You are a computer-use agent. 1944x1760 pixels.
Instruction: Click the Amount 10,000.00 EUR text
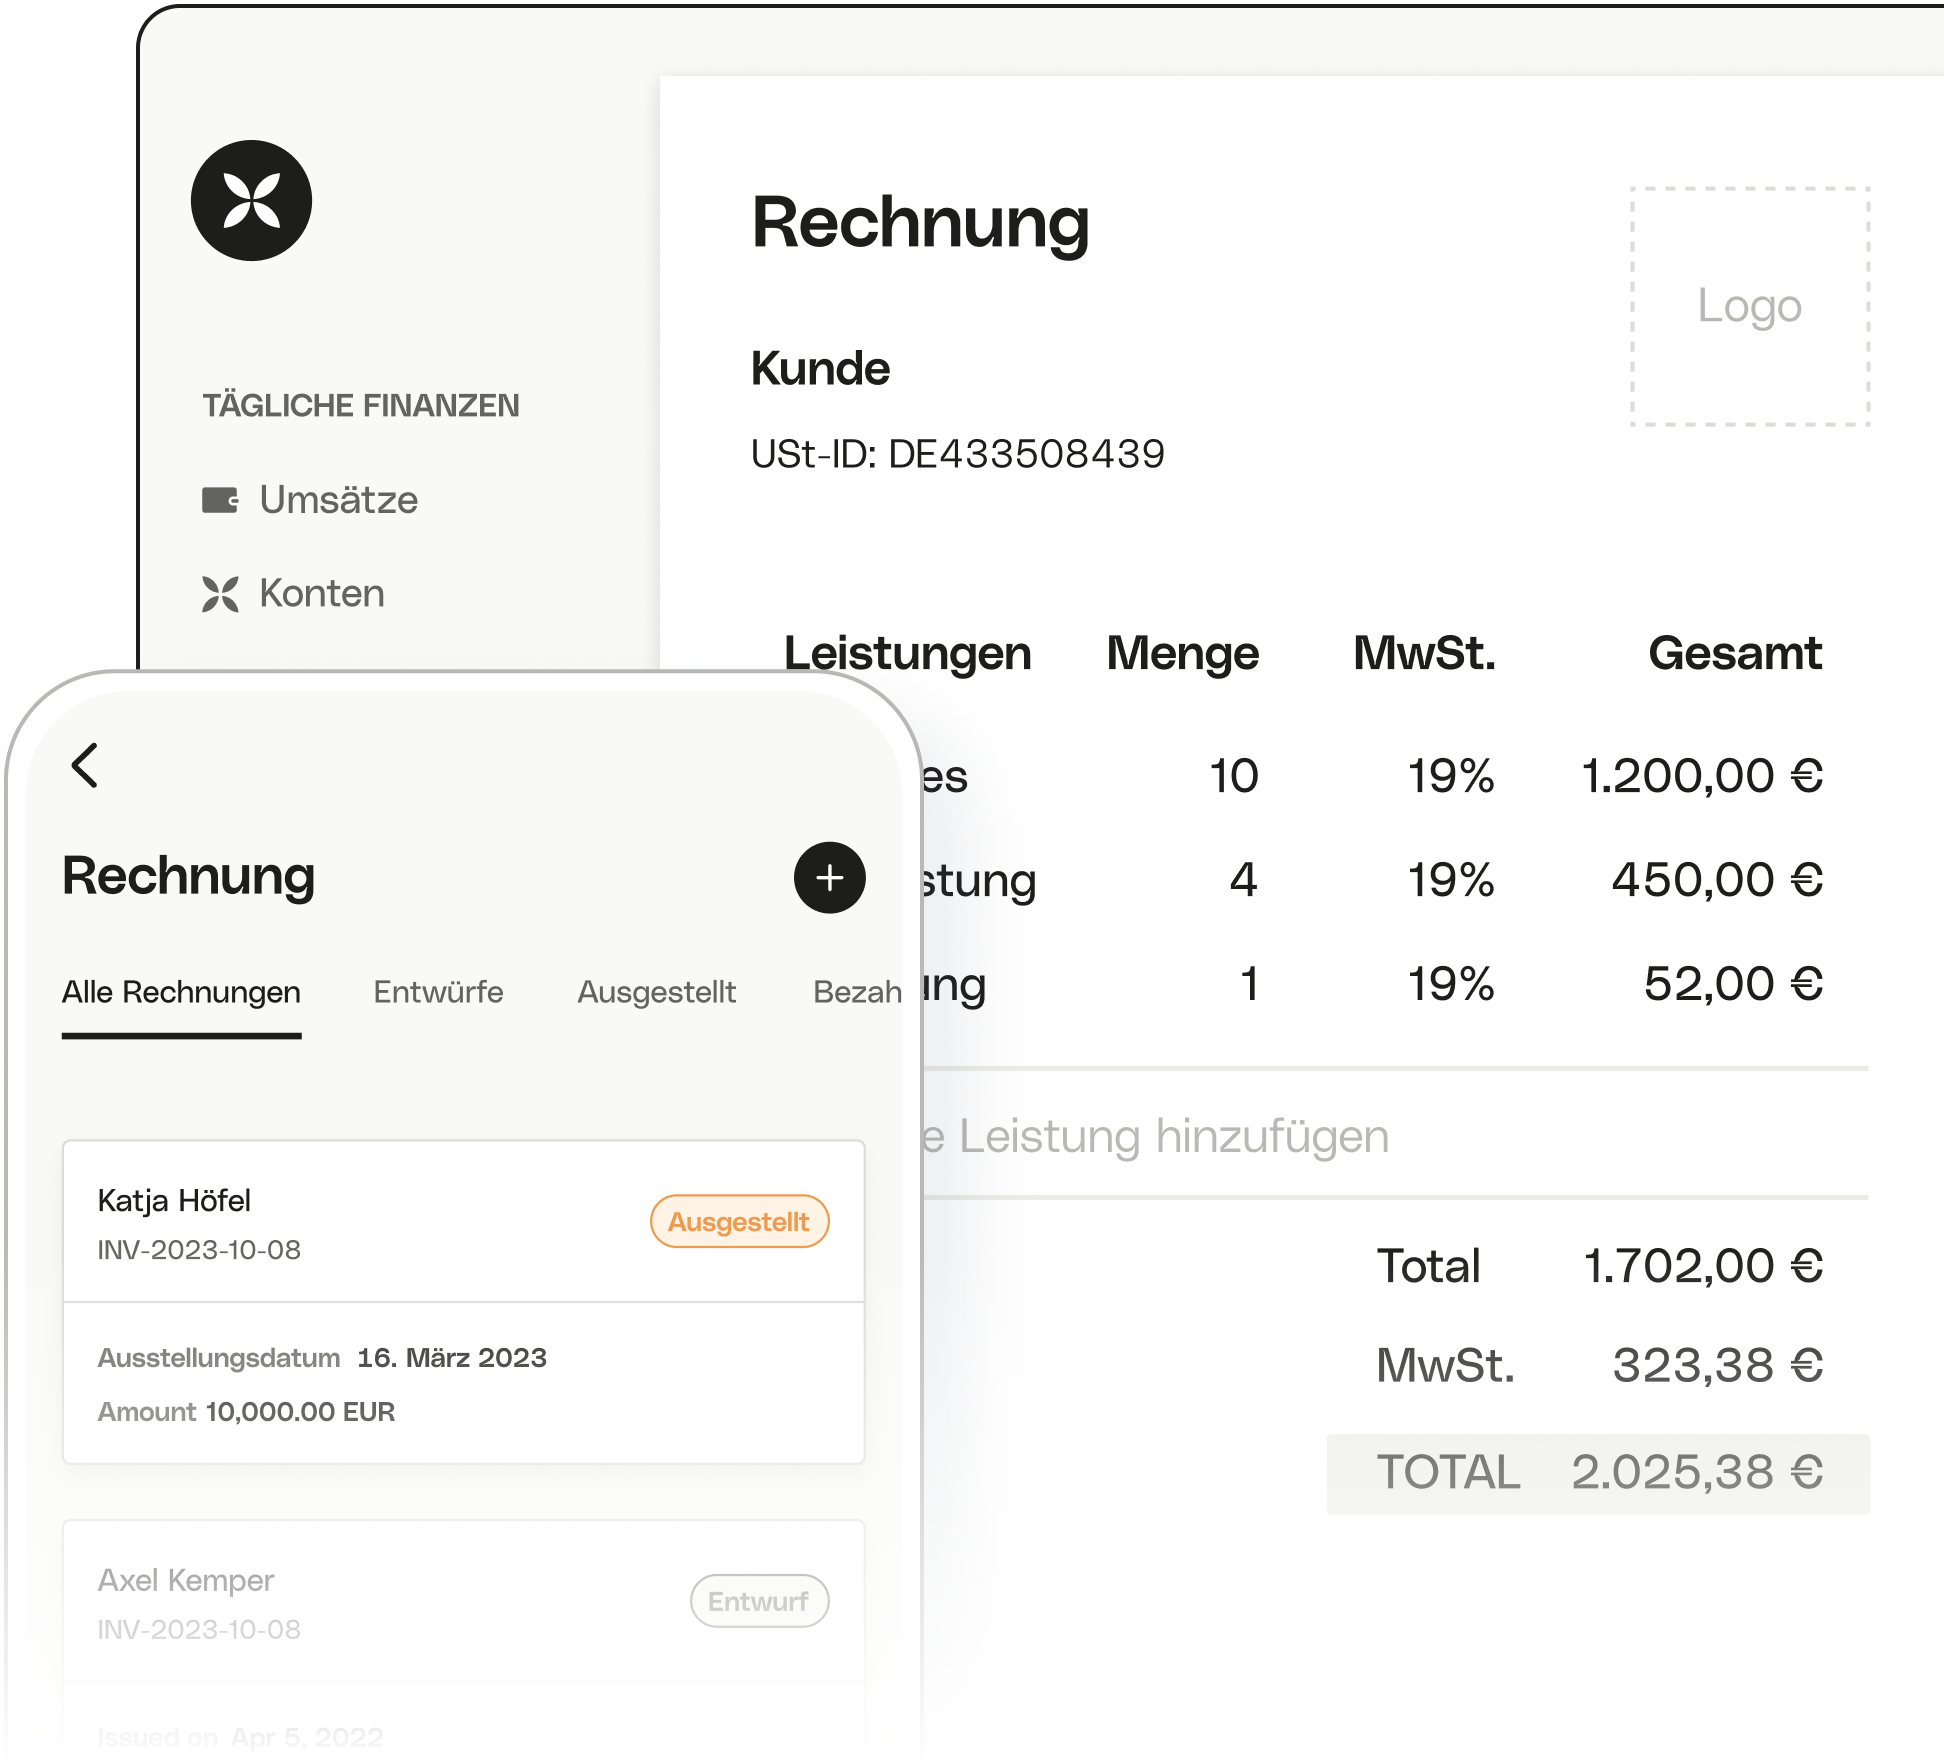246,1412
